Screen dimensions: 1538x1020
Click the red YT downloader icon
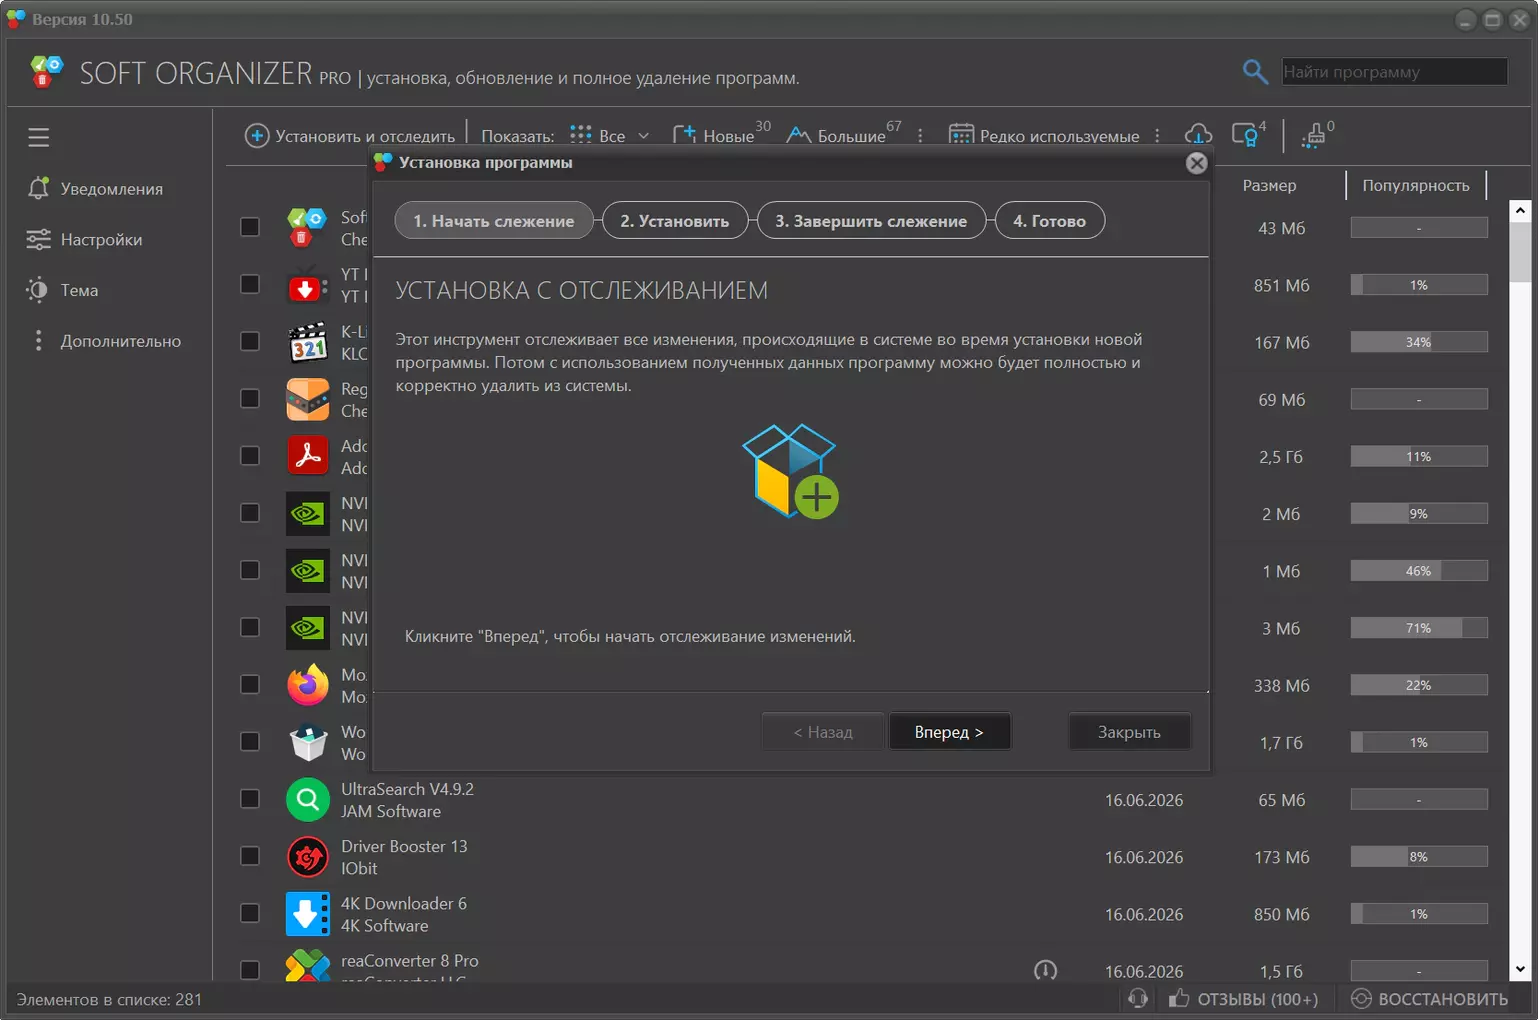click(x=307, y=285)
